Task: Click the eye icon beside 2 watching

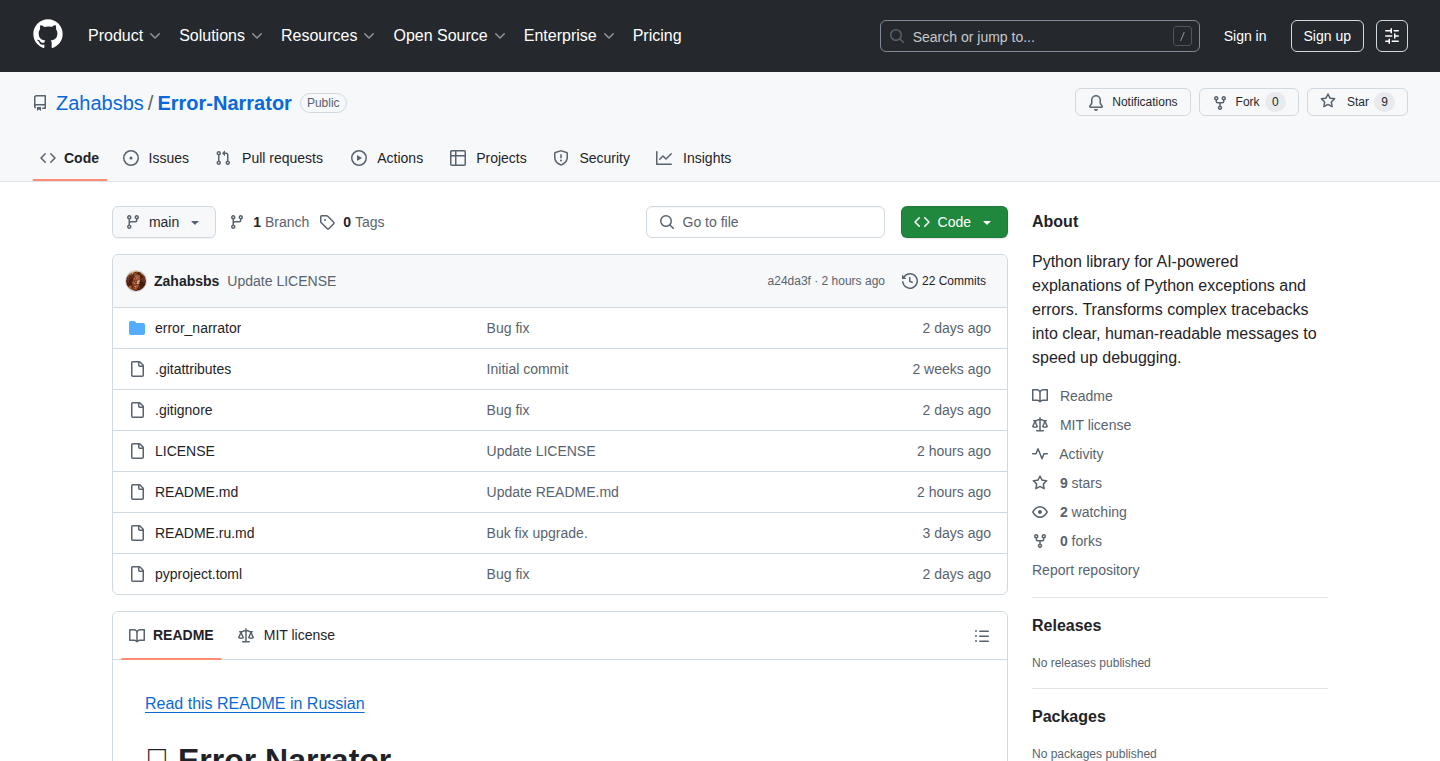Action: (x=1040, y=512)
